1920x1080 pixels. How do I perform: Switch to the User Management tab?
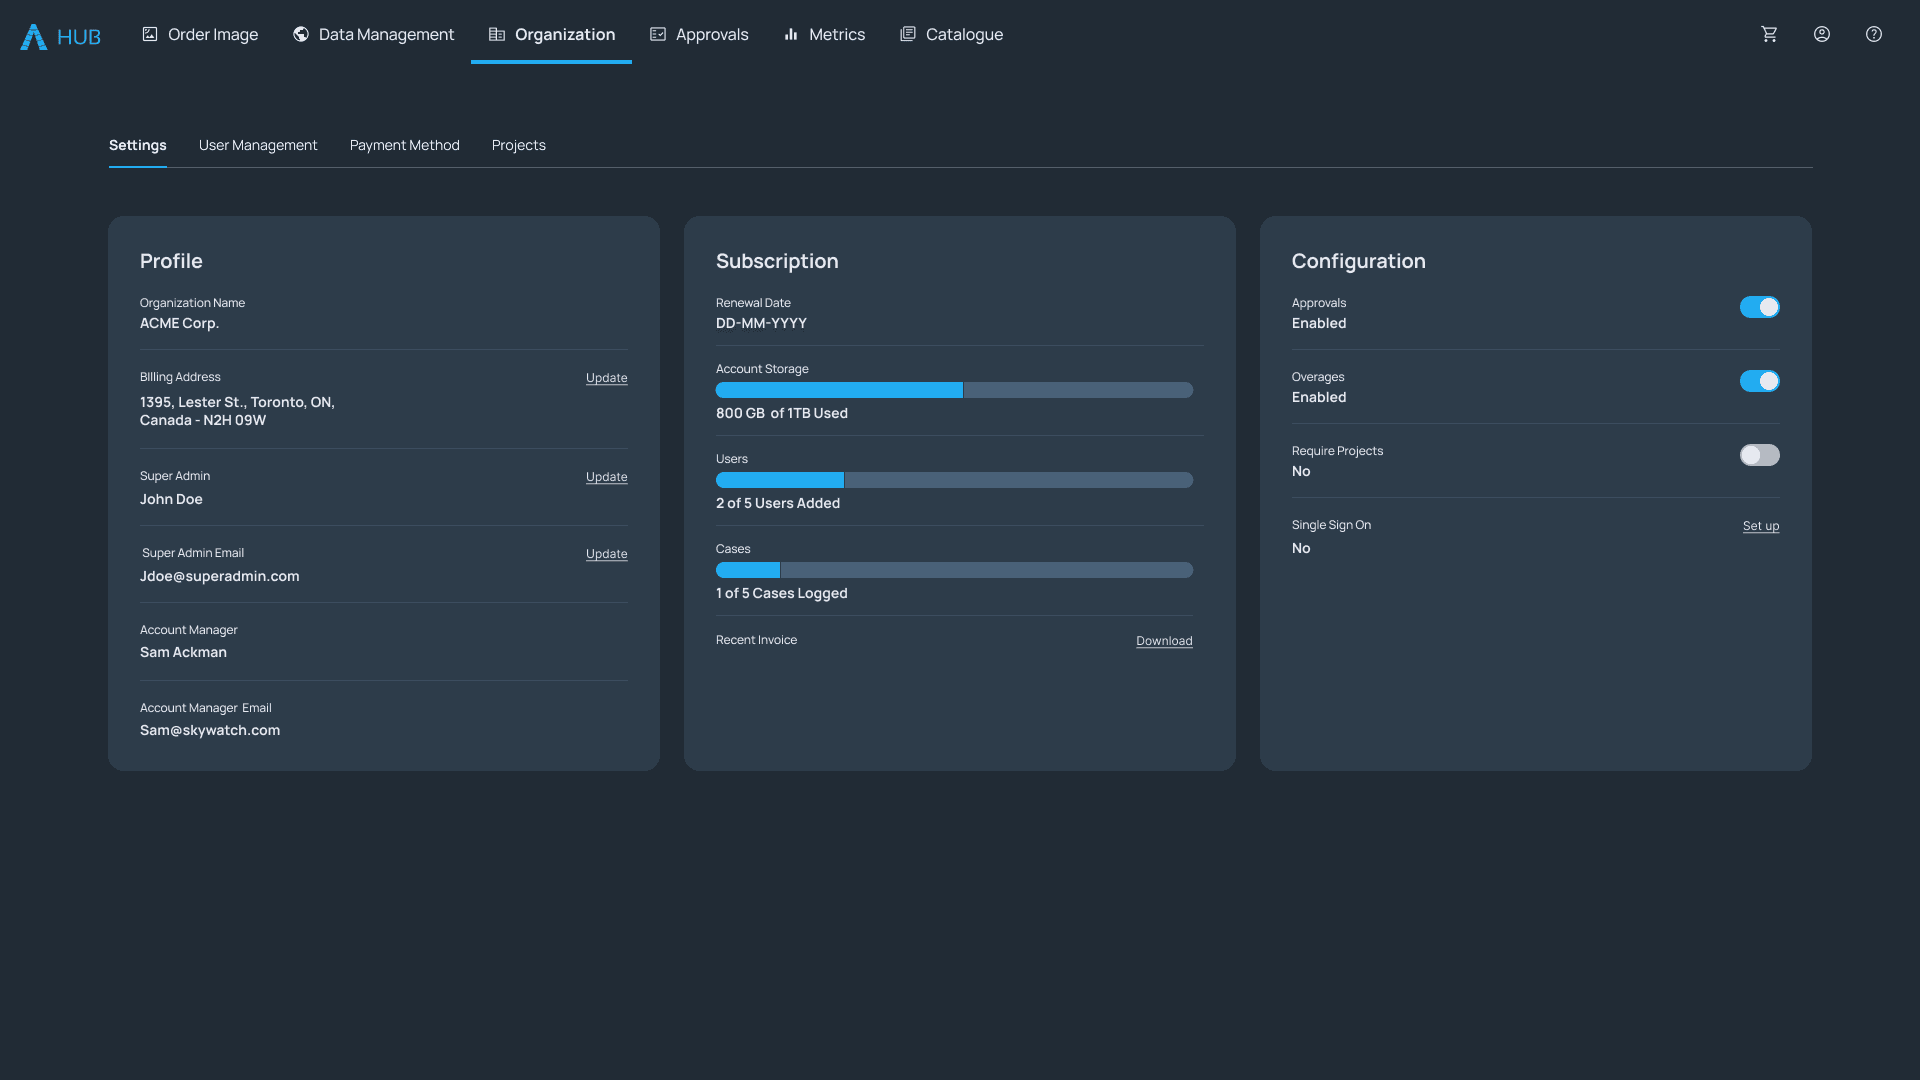tap(258, 145)
